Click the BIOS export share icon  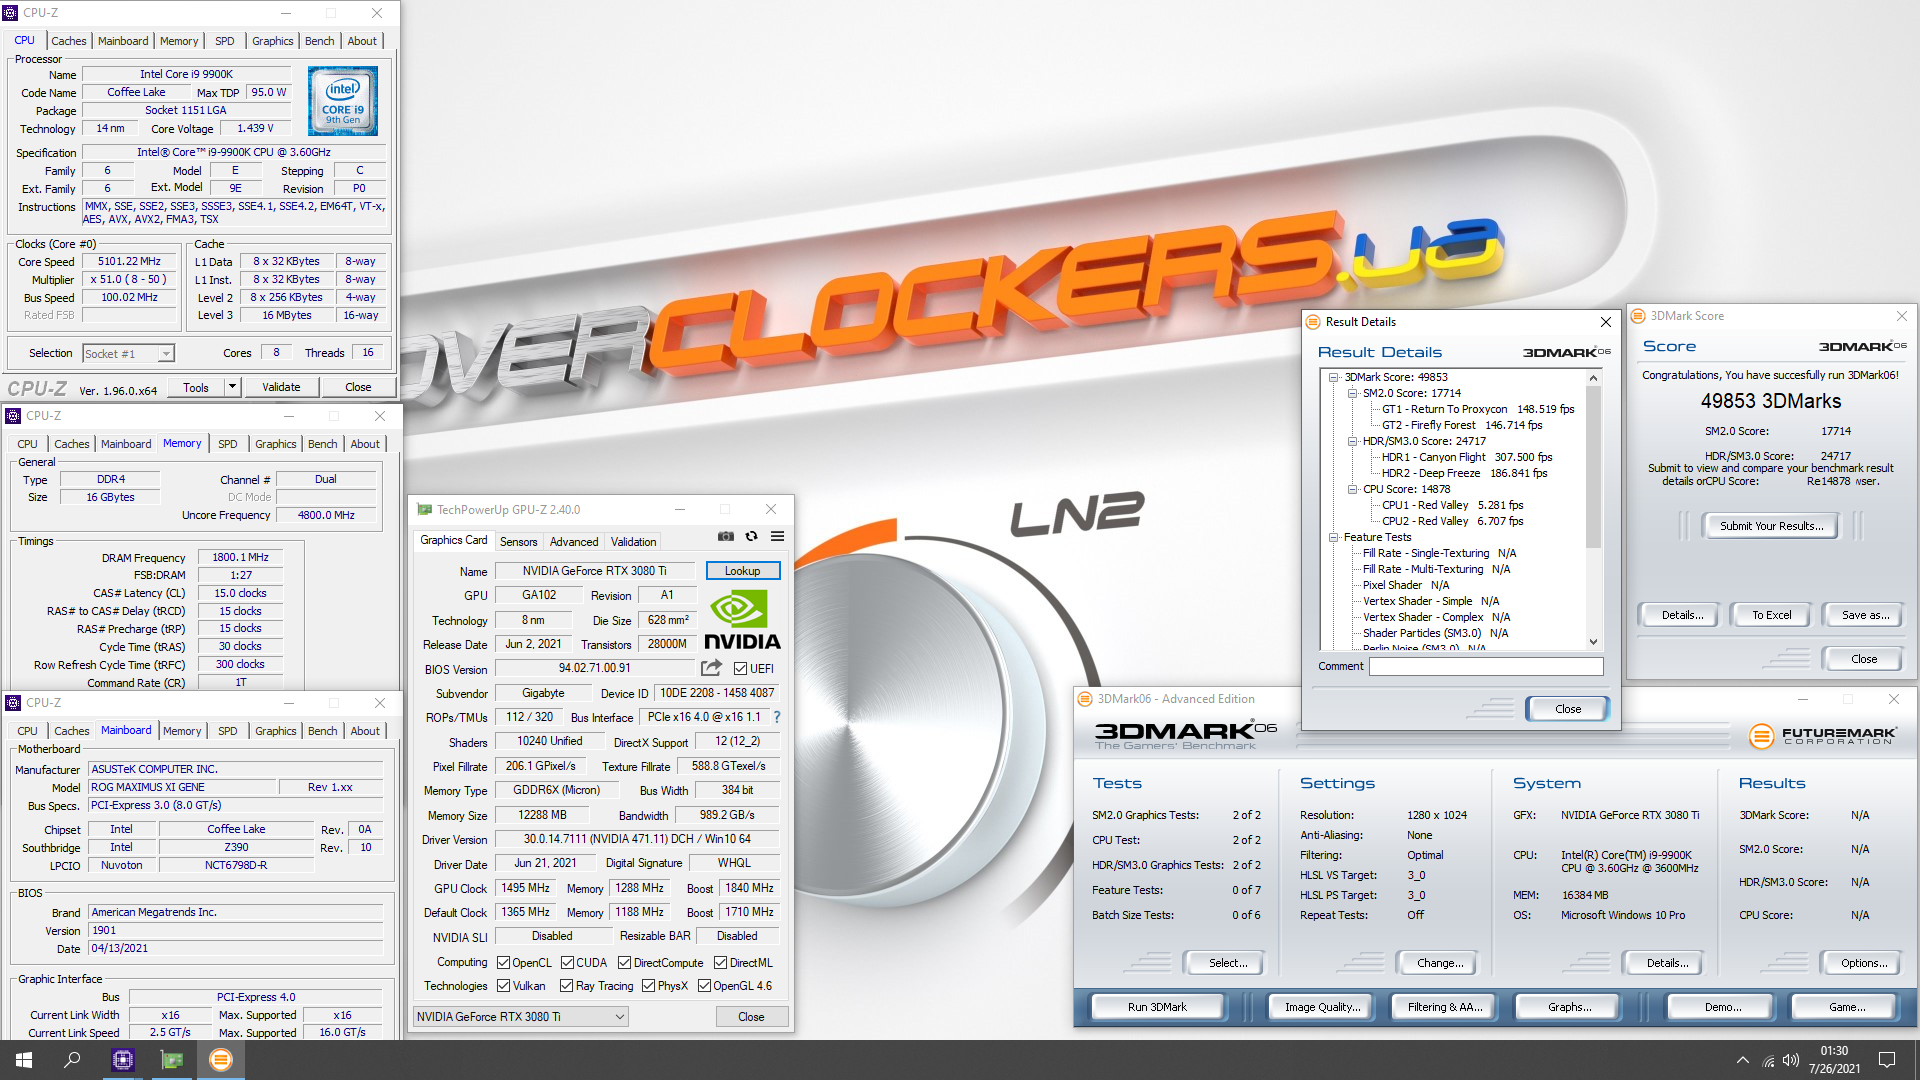711,668
